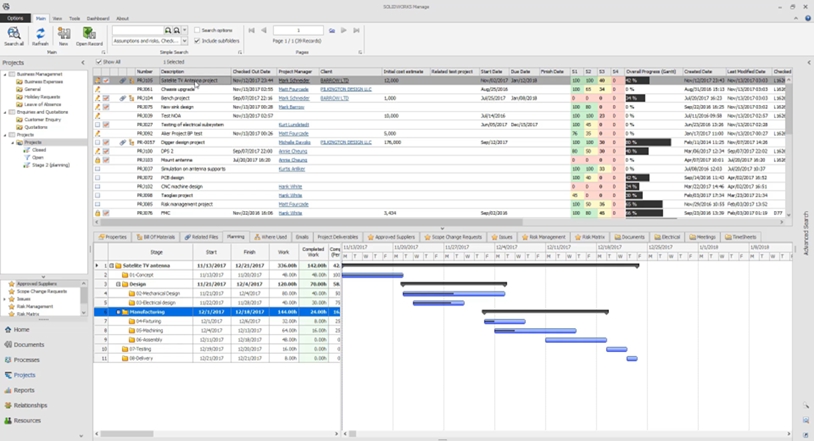Viewport: 814px width, 441px height.
Task: Open BARROW LTD link on Bench project row
Action: coord(334,98)
